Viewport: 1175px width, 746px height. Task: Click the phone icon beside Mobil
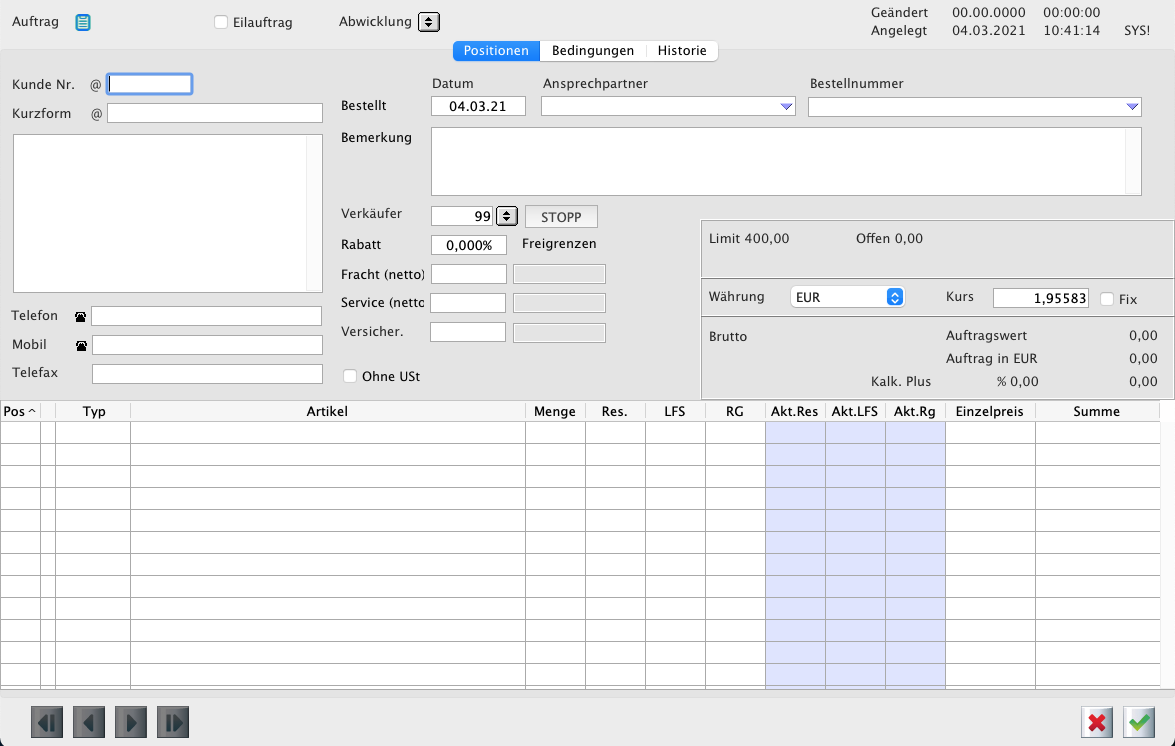[81, 346]
